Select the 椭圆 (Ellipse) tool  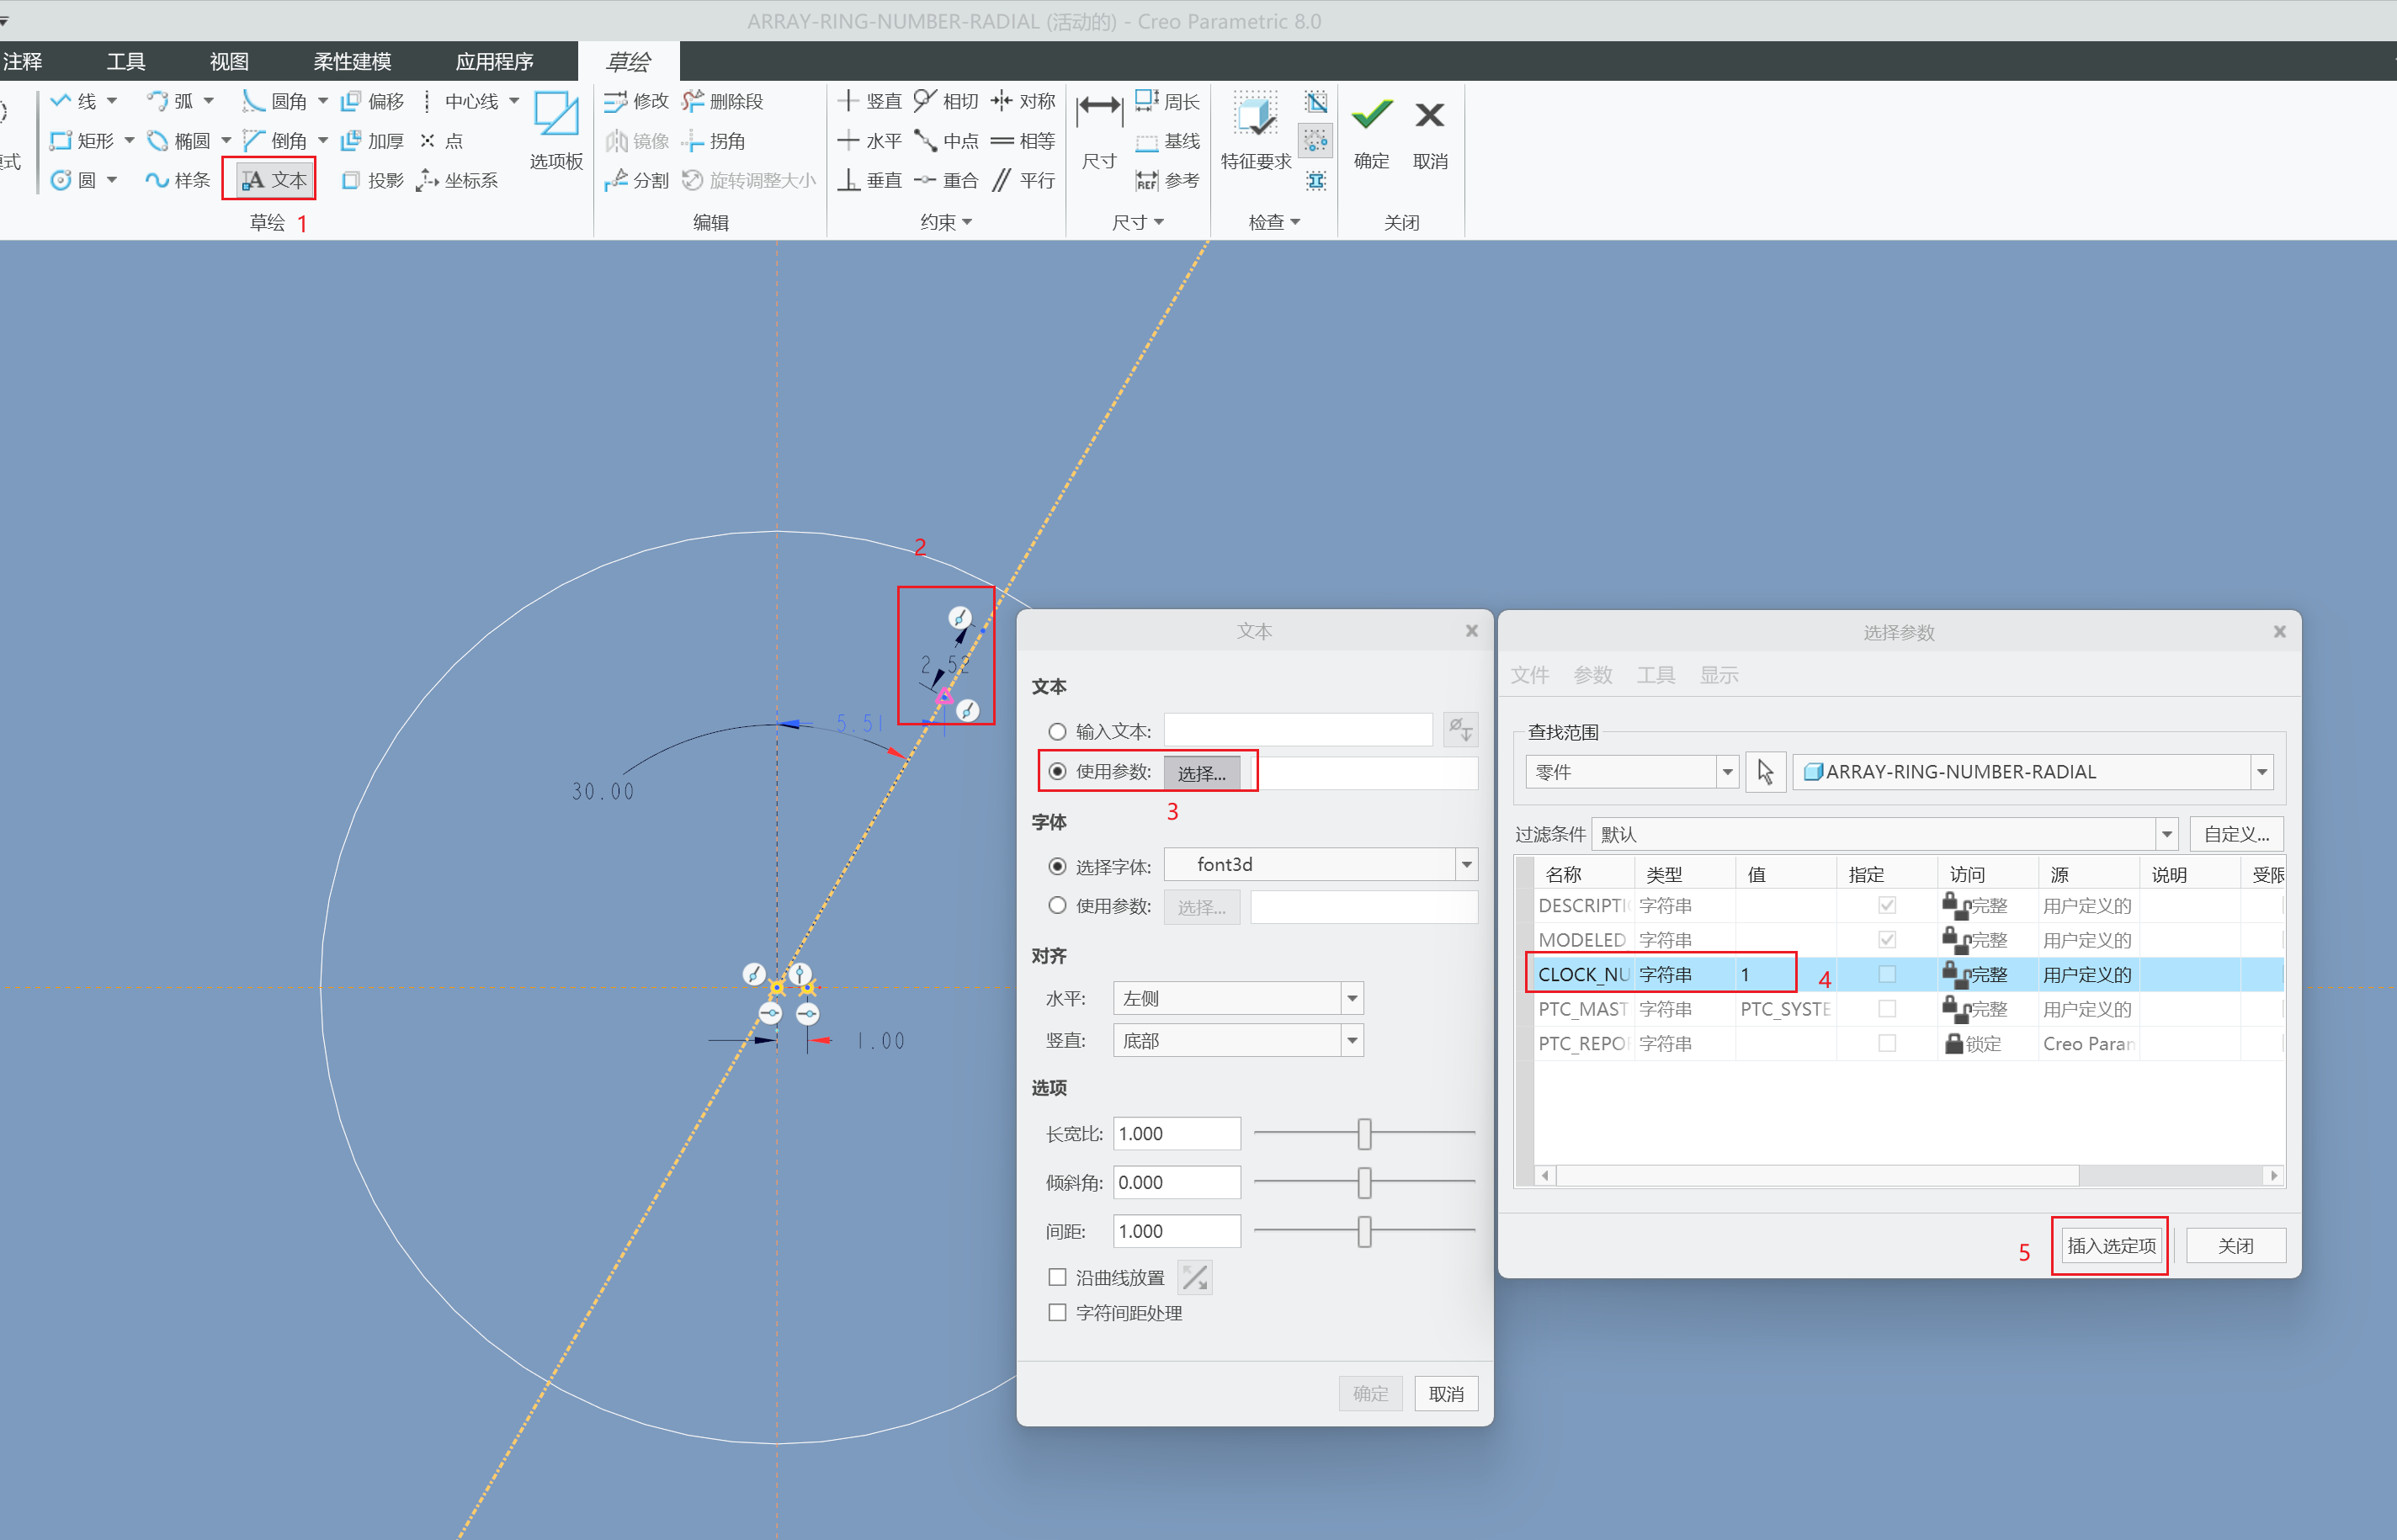pos(180,141)
